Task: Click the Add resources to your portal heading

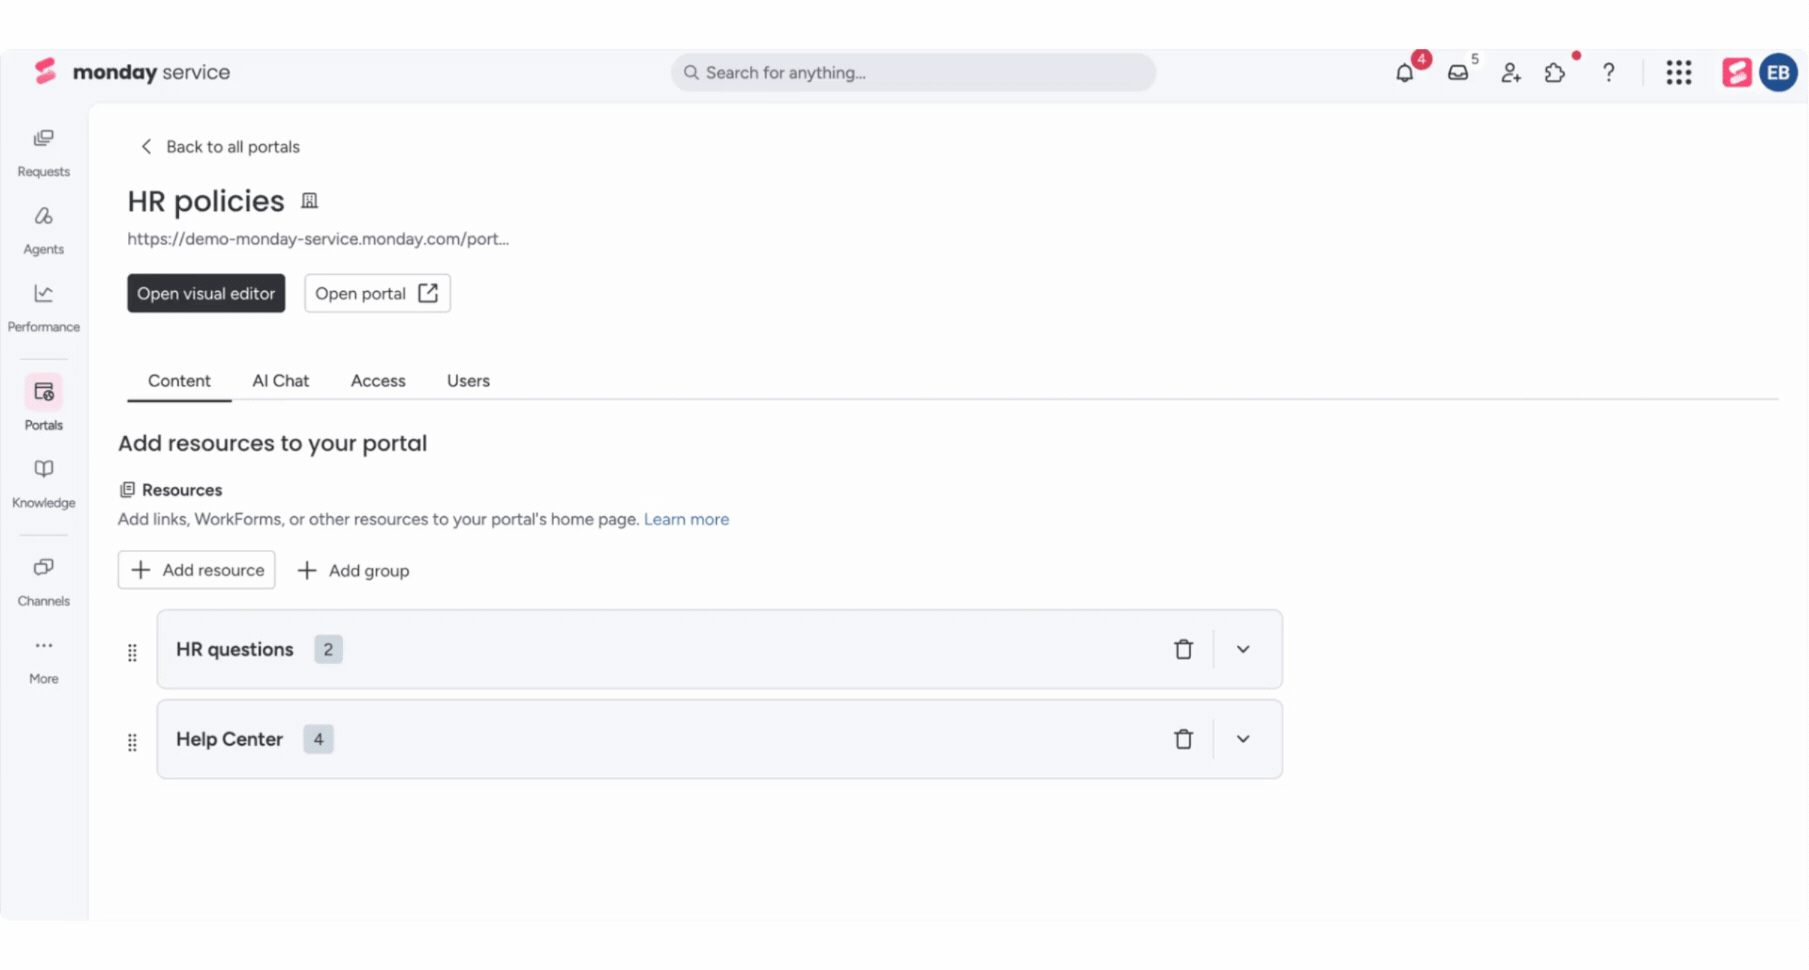Action: pos(273,443)
